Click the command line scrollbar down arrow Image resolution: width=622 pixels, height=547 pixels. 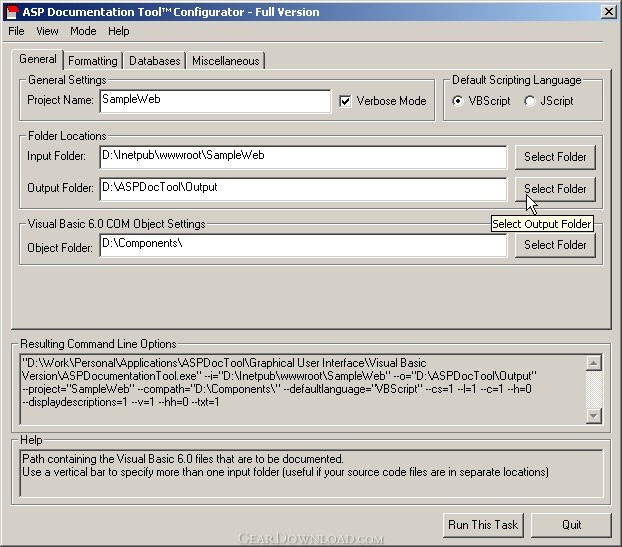coord(594,416)
